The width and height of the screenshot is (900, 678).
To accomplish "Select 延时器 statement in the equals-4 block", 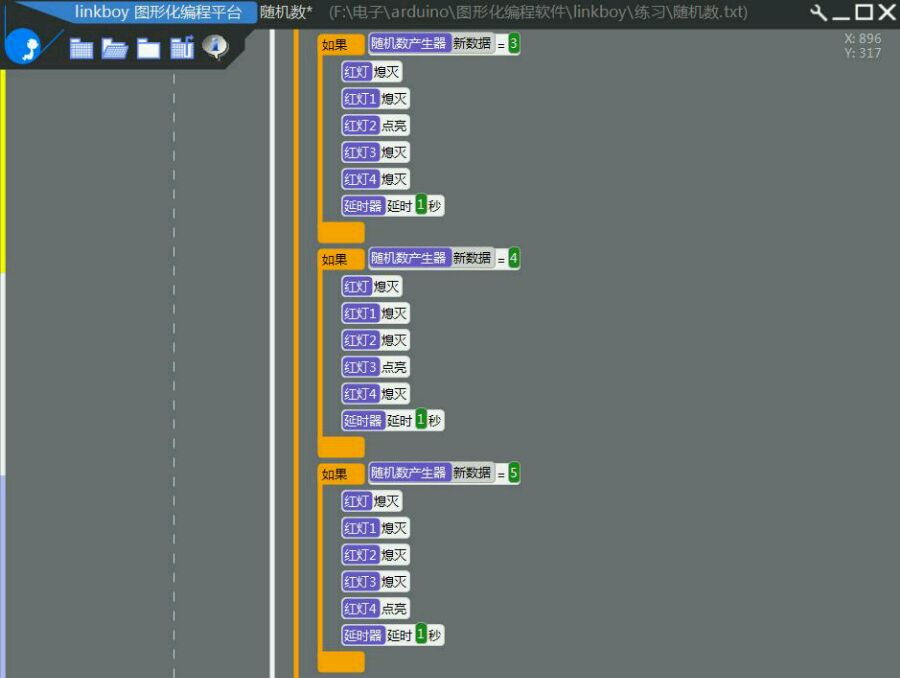I will (393, 420).
